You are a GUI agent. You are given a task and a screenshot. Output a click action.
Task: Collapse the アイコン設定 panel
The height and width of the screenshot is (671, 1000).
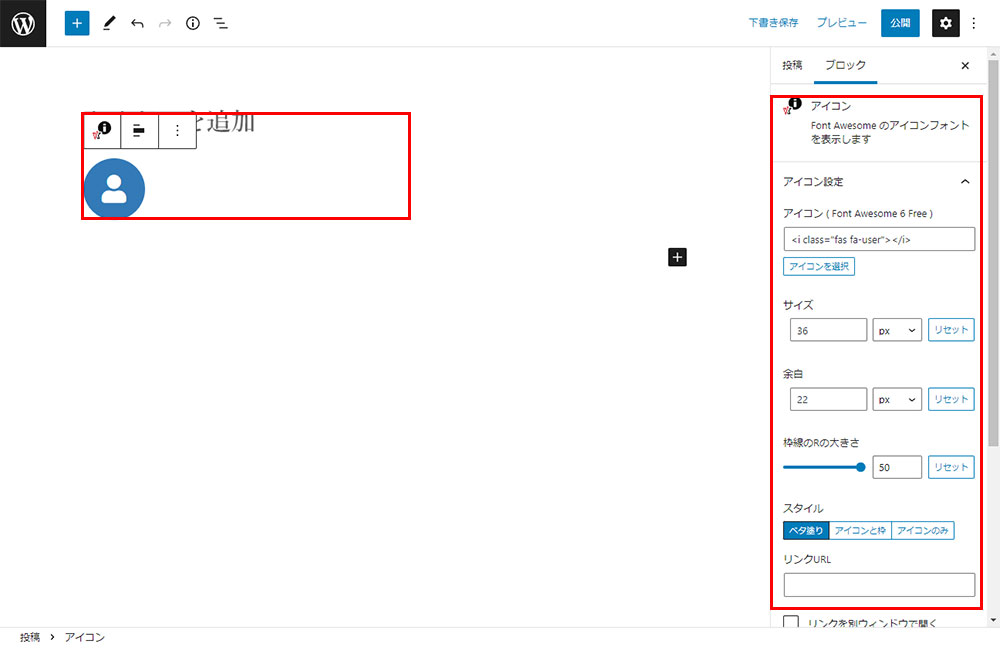tap(965, 182)
